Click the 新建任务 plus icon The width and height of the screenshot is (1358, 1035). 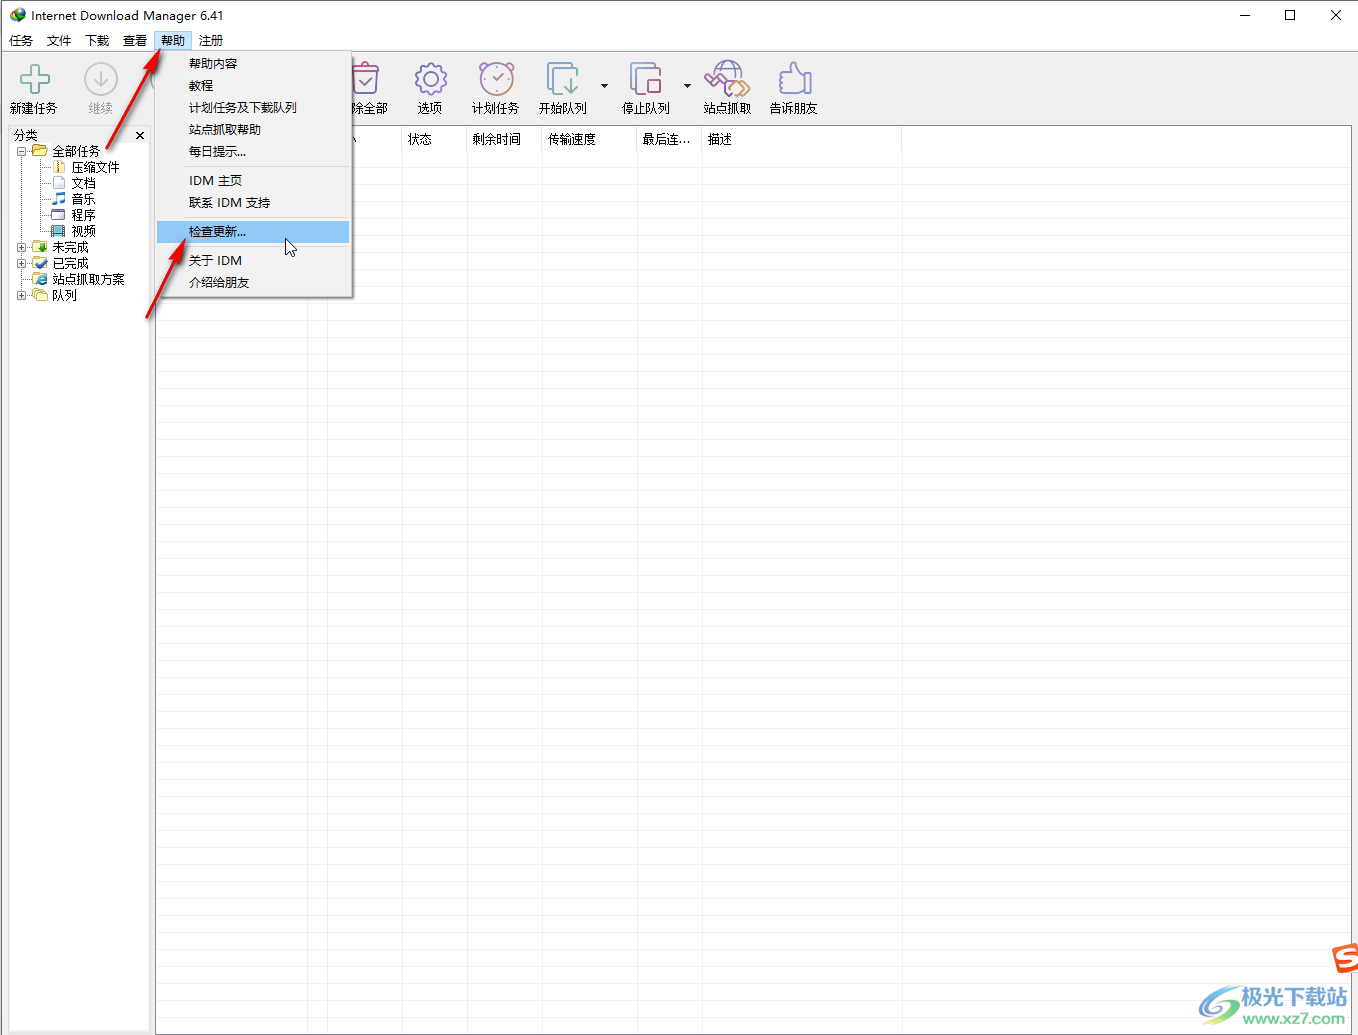[x=35, y=79]
